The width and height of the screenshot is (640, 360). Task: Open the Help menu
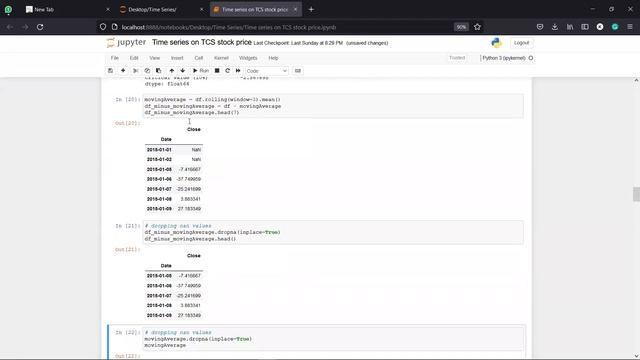(273, 58)
